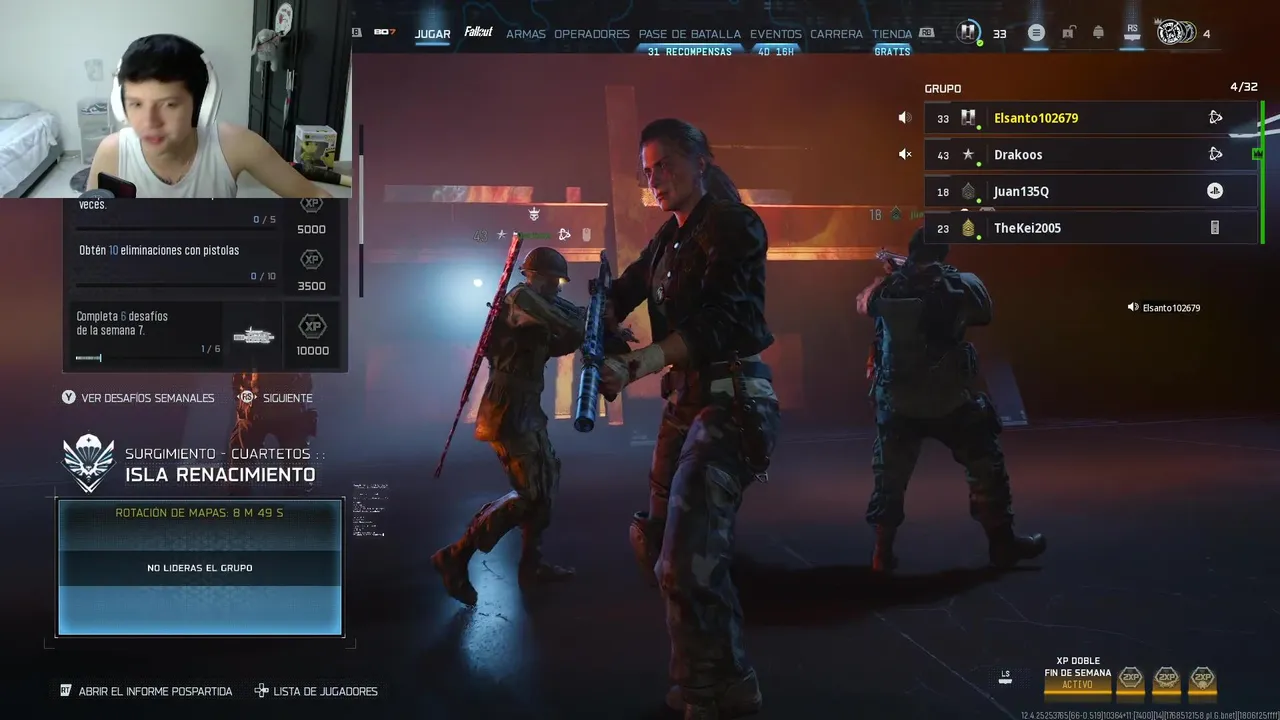Viewport: 1280px width, 720px height.
Task: Switch to the OPERADORES tab
Action: [x=592, y=34]
